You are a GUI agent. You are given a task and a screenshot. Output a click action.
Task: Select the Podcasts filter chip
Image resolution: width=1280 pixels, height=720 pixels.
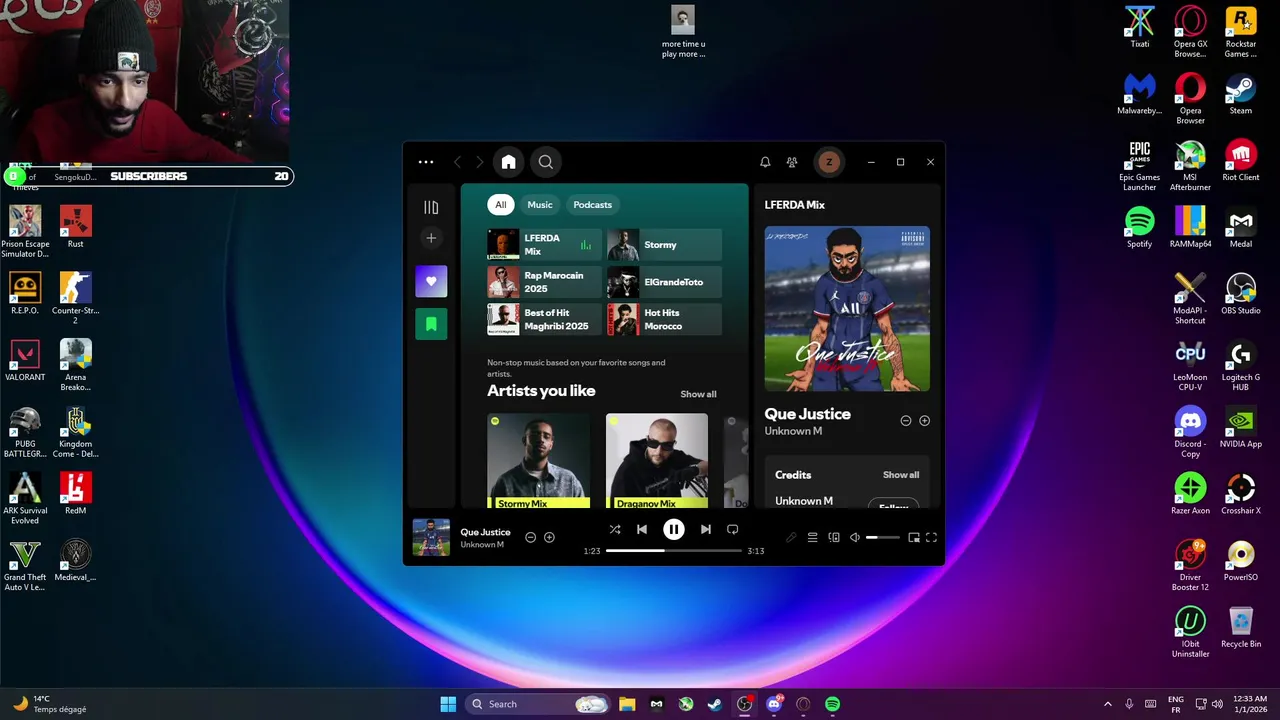592,205
